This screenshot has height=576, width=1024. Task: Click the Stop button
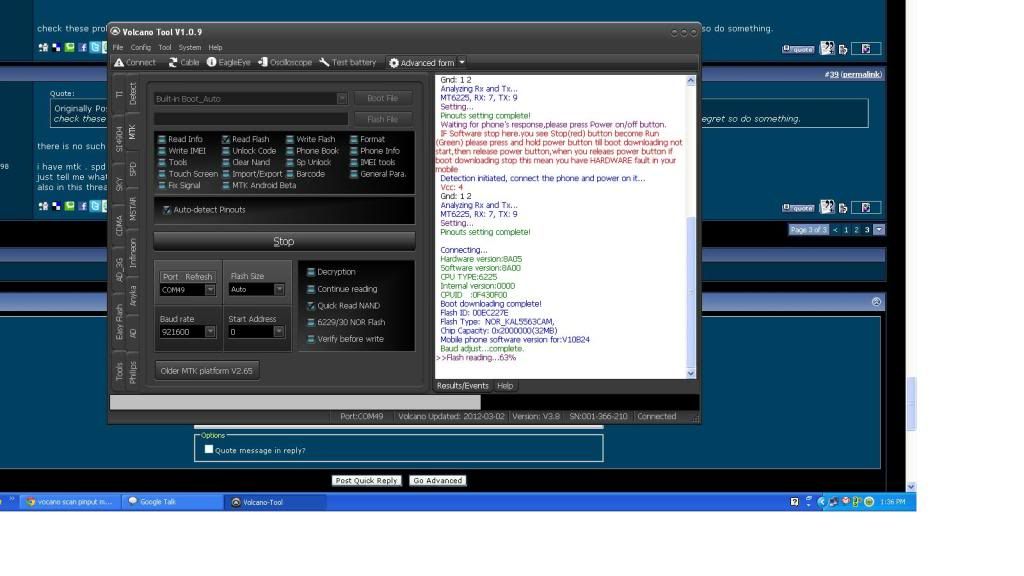[x=284, y=242]
